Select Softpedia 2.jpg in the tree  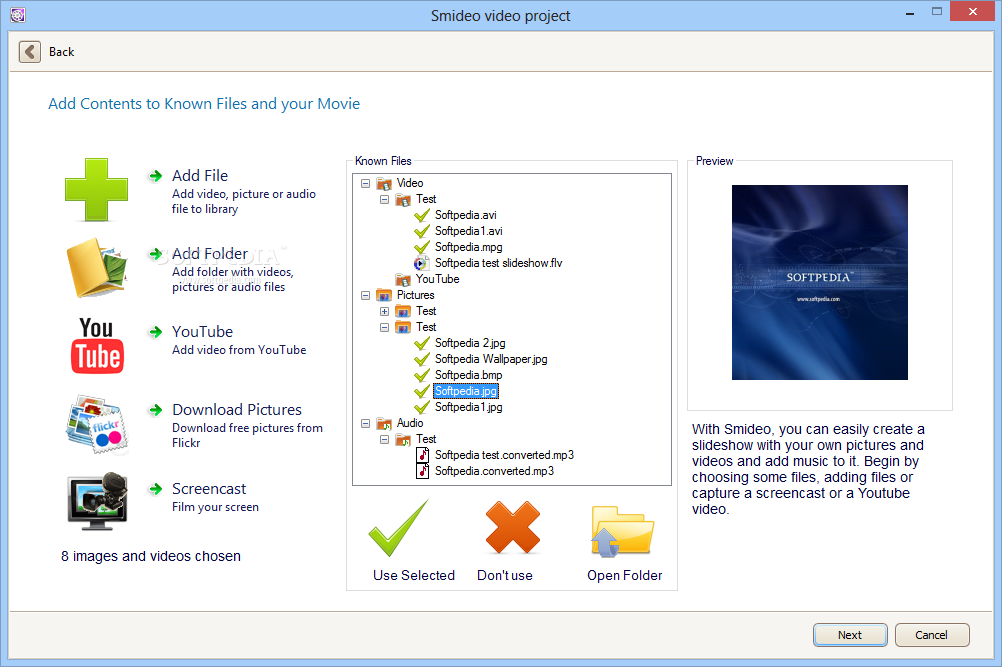[470, 343]
